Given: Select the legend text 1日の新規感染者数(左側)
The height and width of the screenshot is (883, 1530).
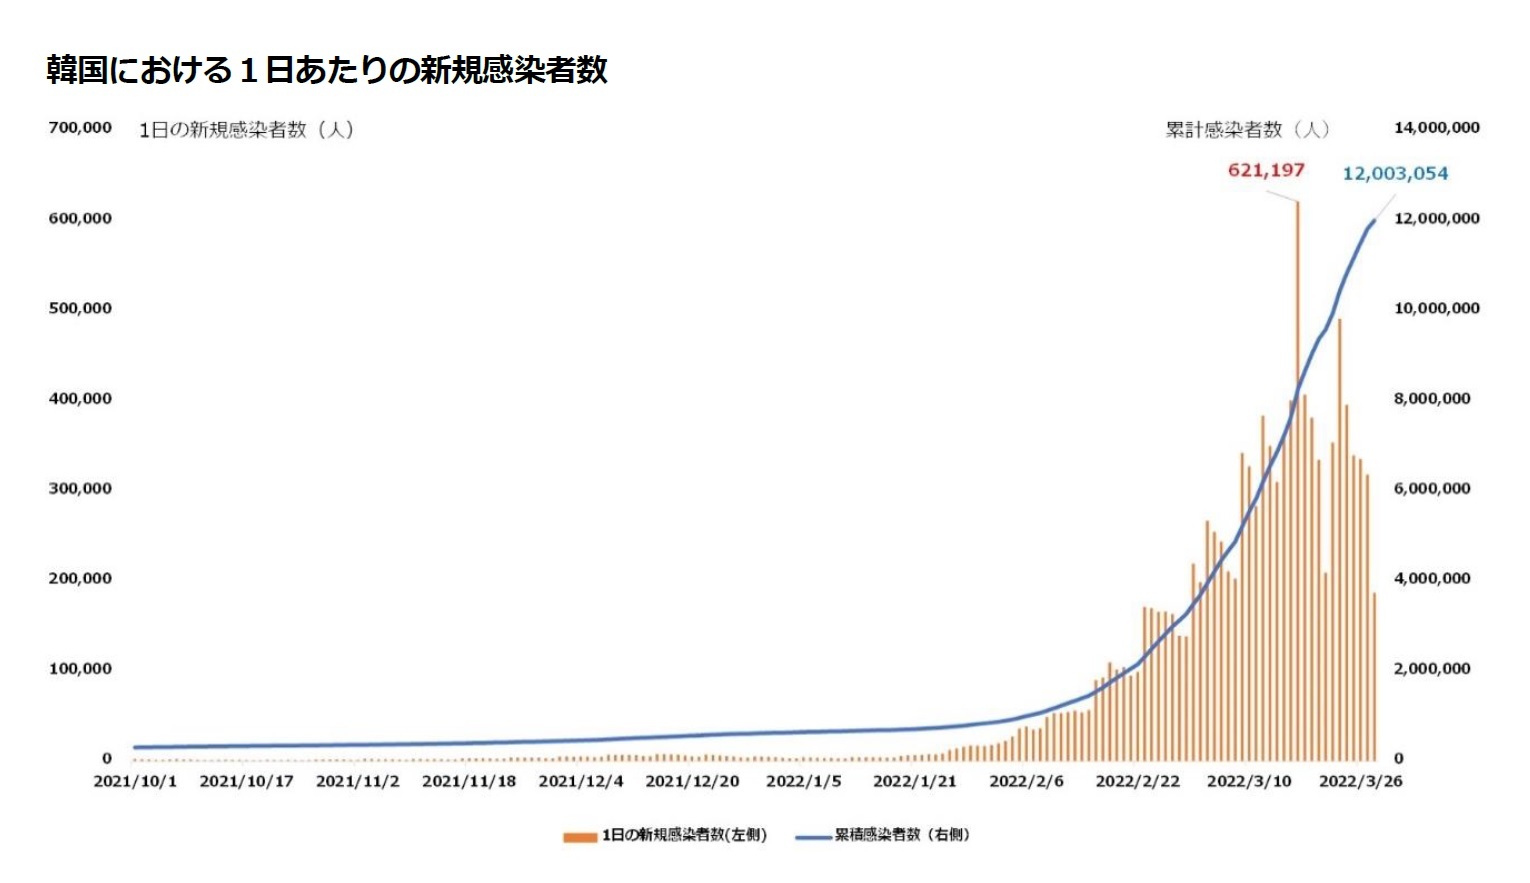Looking at the screenshot, I should coord(683,835).
